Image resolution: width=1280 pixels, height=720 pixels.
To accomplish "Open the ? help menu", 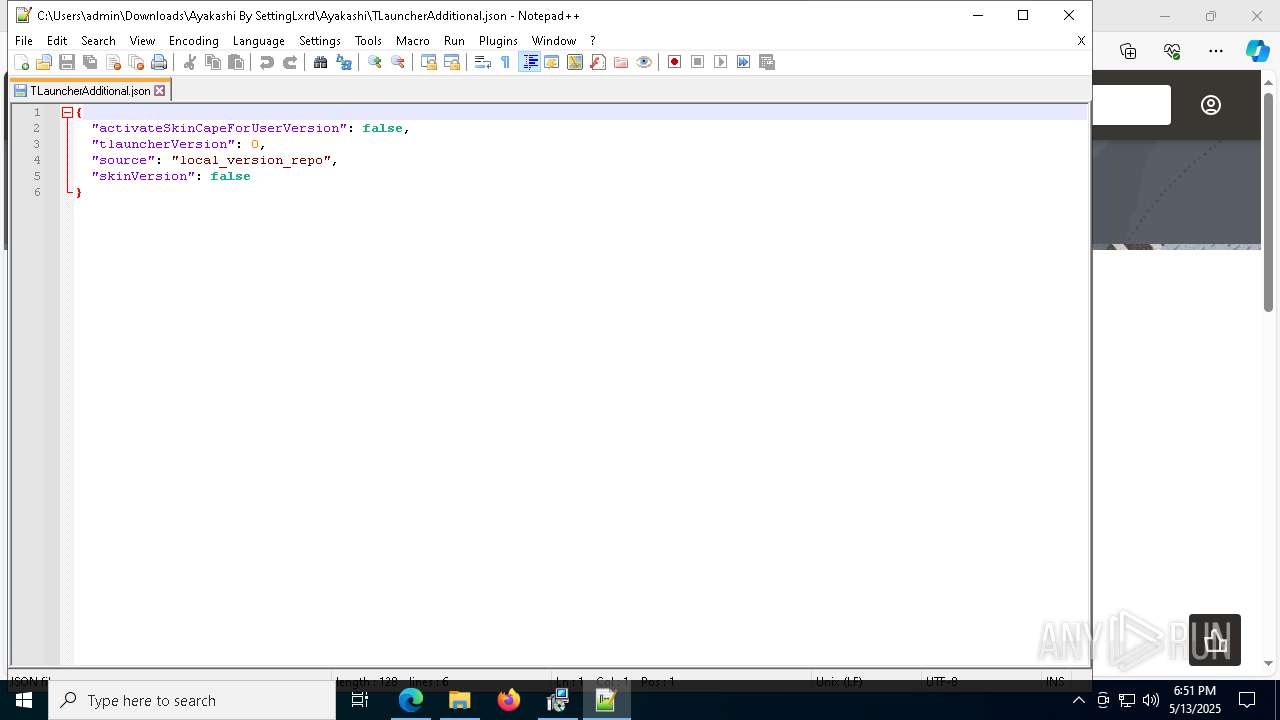I will click(x=592, y=41).
